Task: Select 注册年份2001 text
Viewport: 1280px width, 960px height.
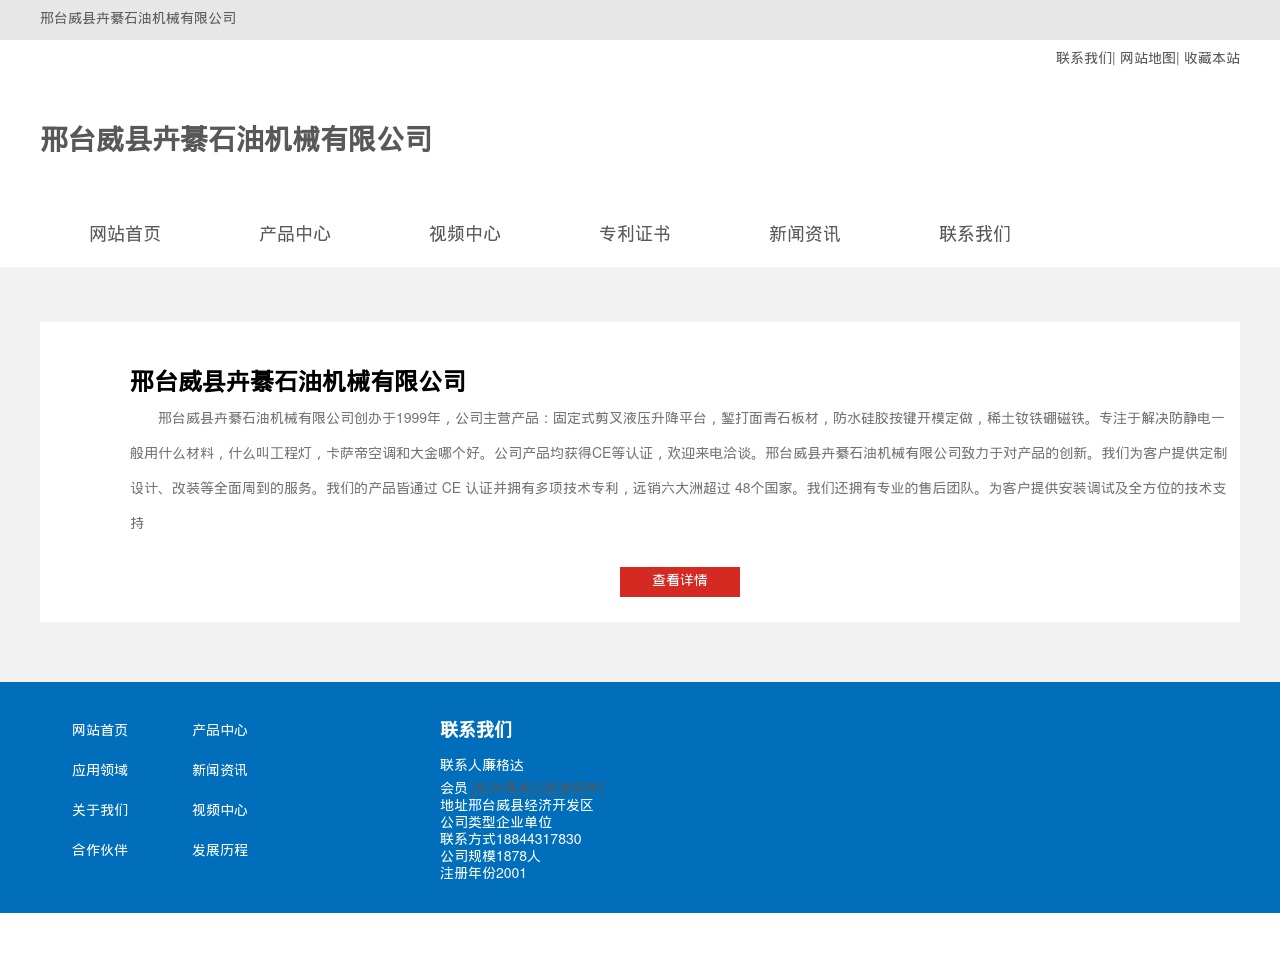Action: (483, 873)
